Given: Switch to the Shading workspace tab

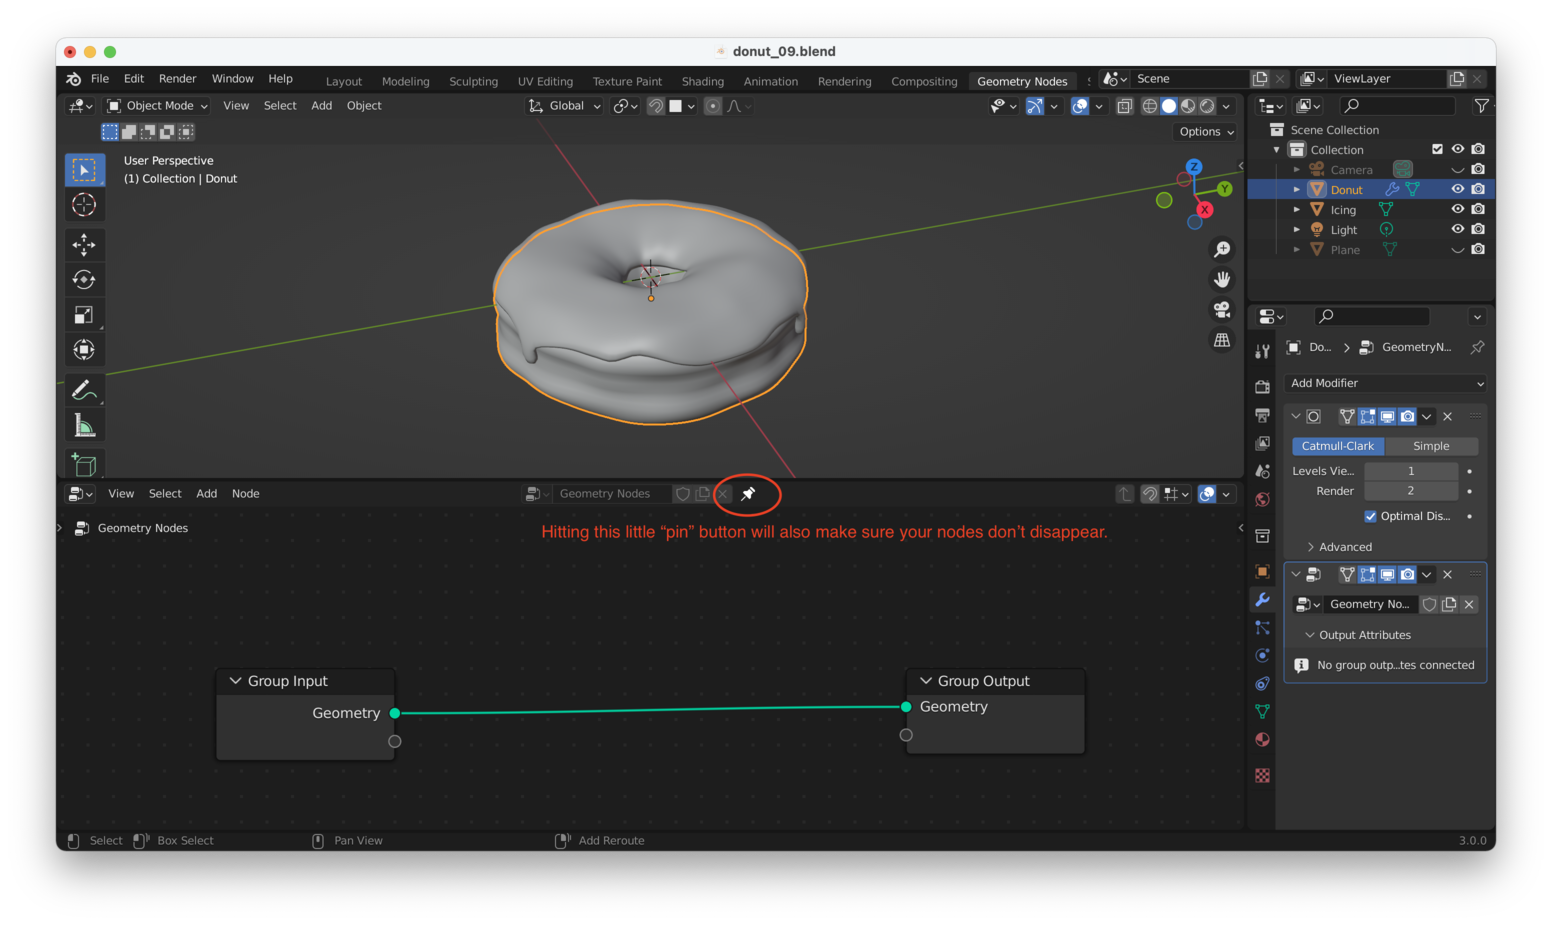Looking at the screenshot, I should coord(702,82).
